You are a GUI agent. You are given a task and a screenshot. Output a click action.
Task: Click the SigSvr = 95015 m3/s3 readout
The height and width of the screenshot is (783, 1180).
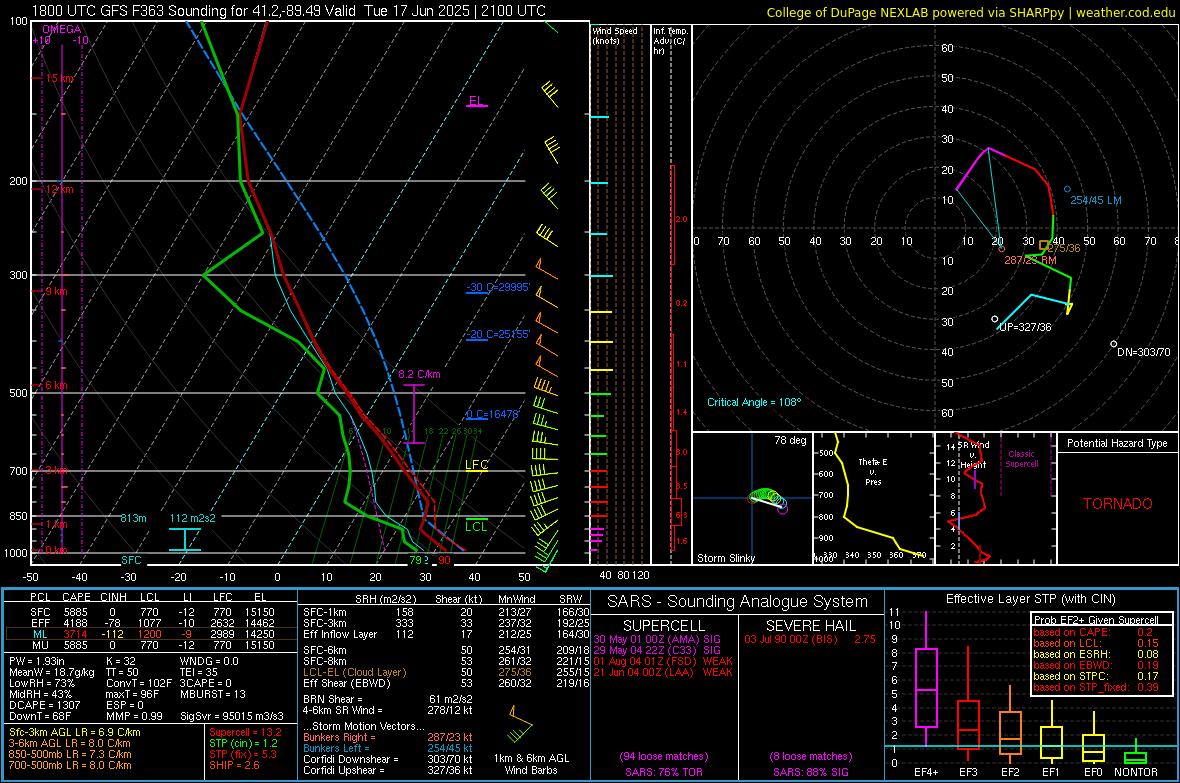click(x=232, y=716)
